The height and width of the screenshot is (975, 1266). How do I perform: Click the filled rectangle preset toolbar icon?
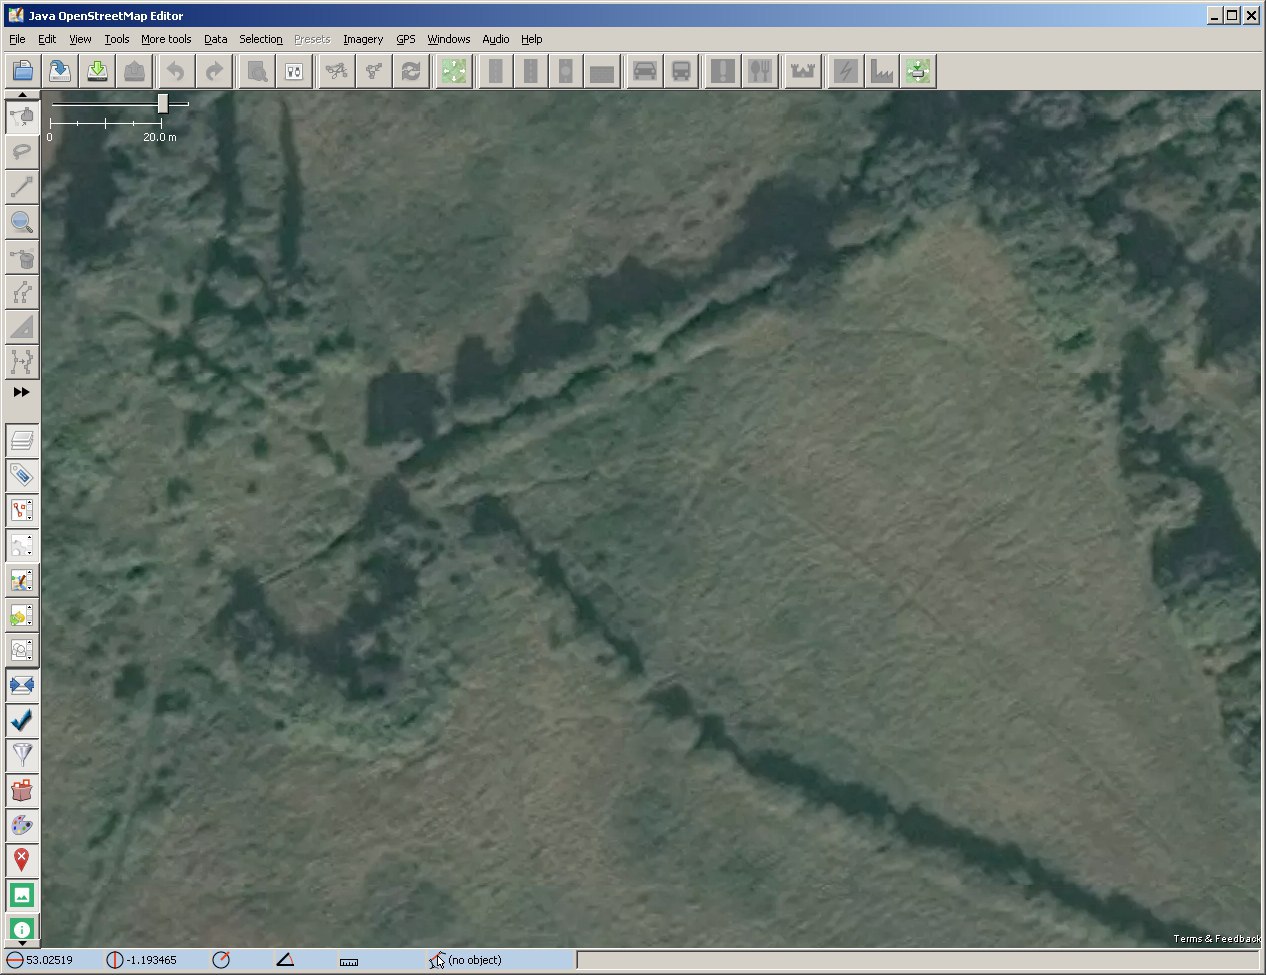pos(602,71)
